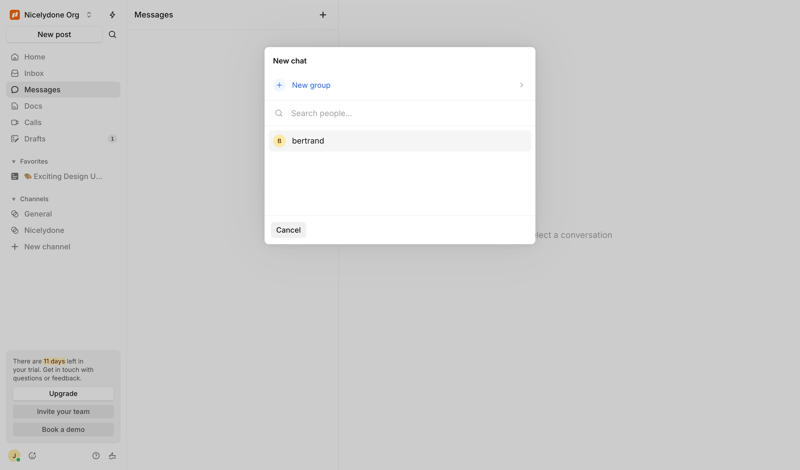Open the help question mark icon

(96, 456)
